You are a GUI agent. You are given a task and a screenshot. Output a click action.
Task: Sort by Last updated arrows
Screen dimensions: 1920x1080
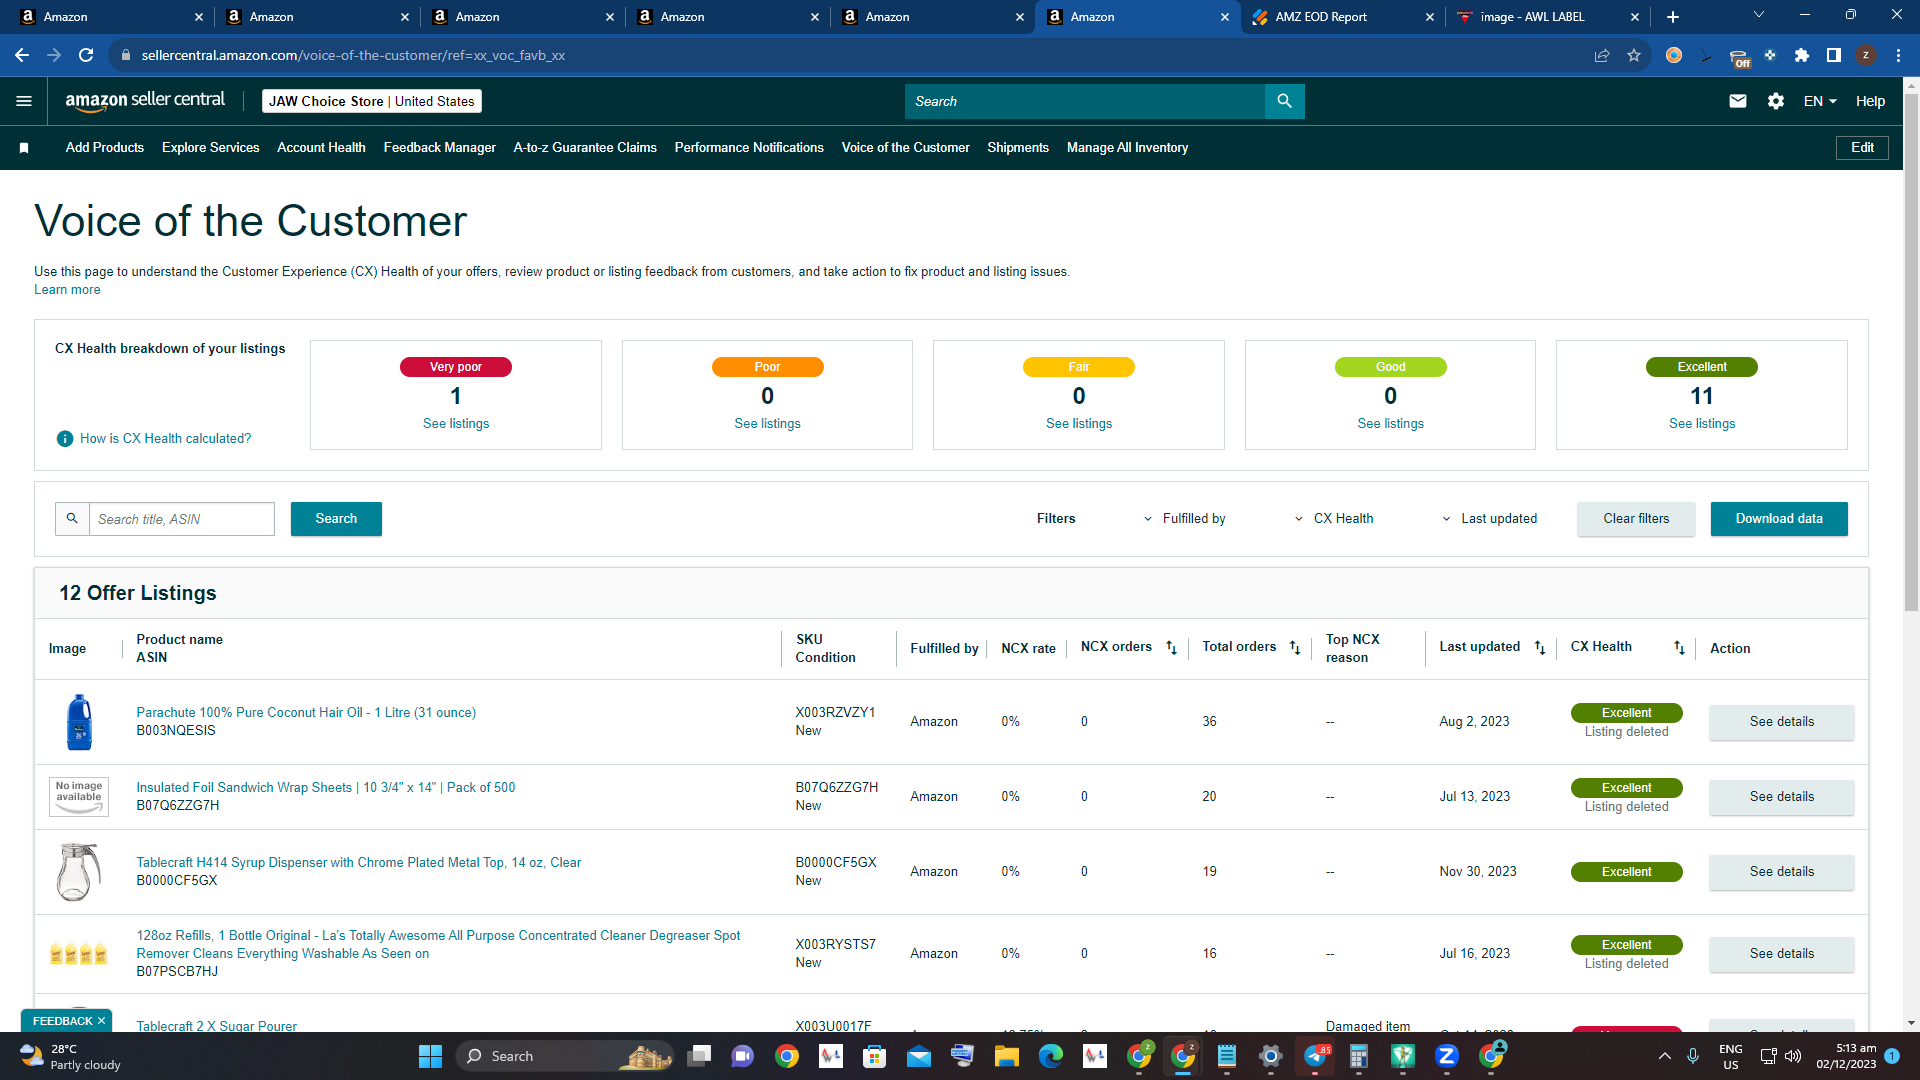(1540, 648)
